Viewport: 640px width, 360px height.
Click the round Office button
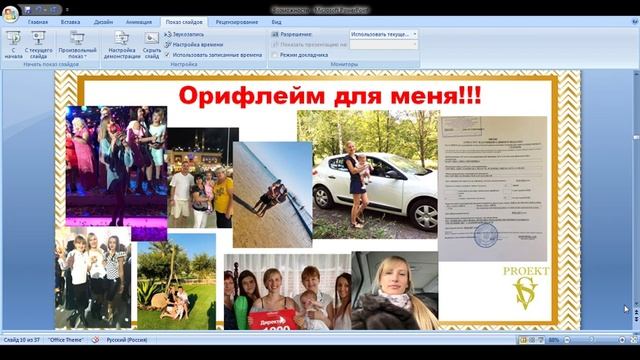coord(10,14)
